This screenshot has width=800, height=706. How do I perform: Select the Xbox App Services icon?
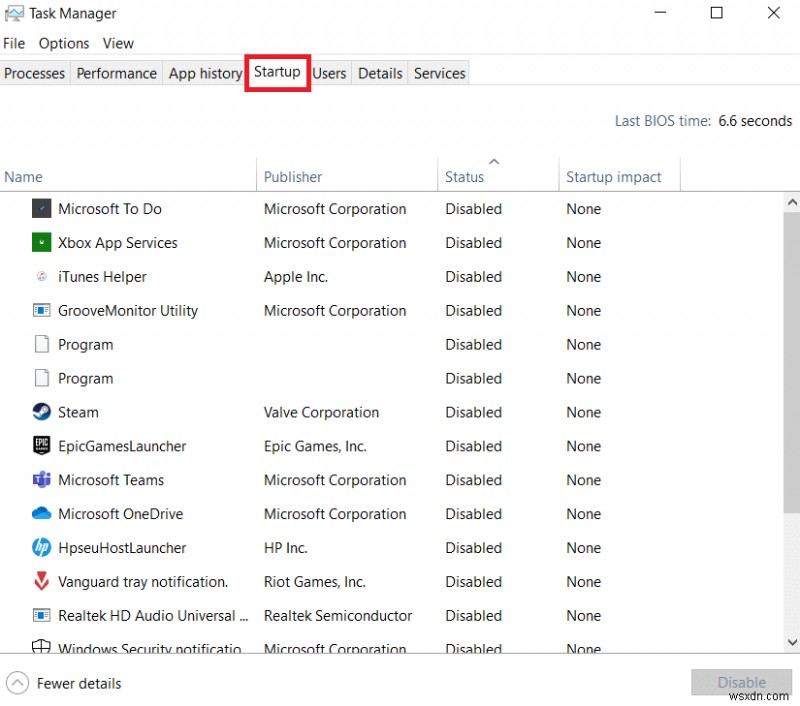coord(41,243)
